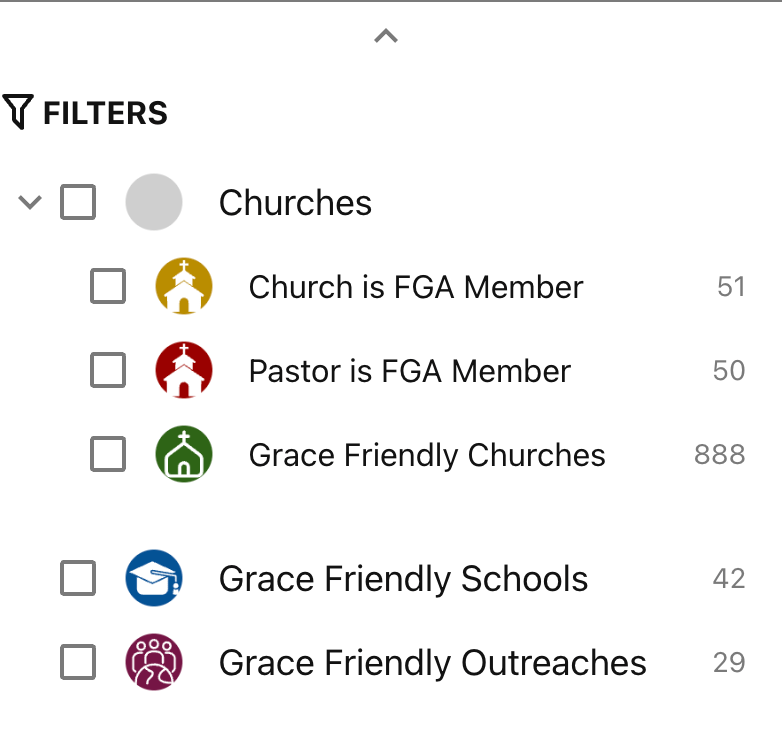Enable the Grace Friendly Schools checkbox

tap(78, 578)
